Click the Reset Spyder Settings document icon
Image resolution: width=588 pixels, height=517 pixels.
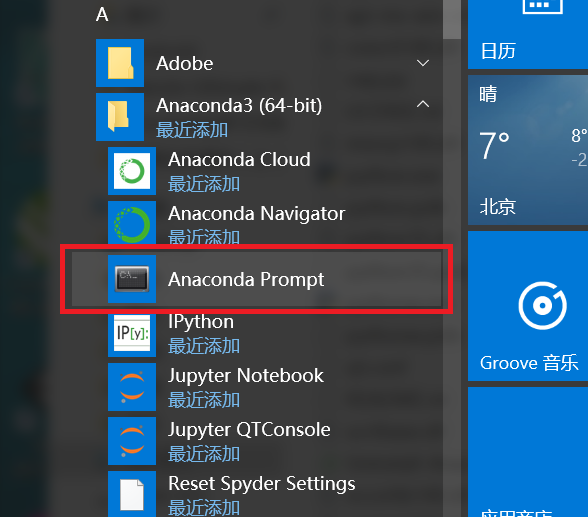click(132, 494)
